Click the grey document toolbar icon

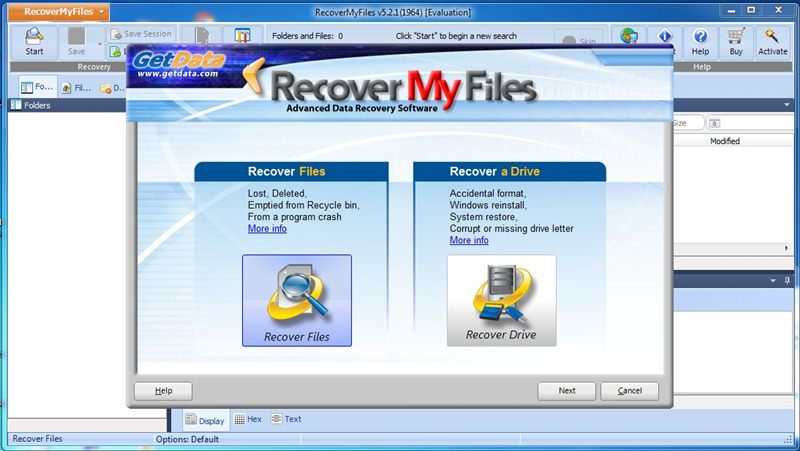202,35
